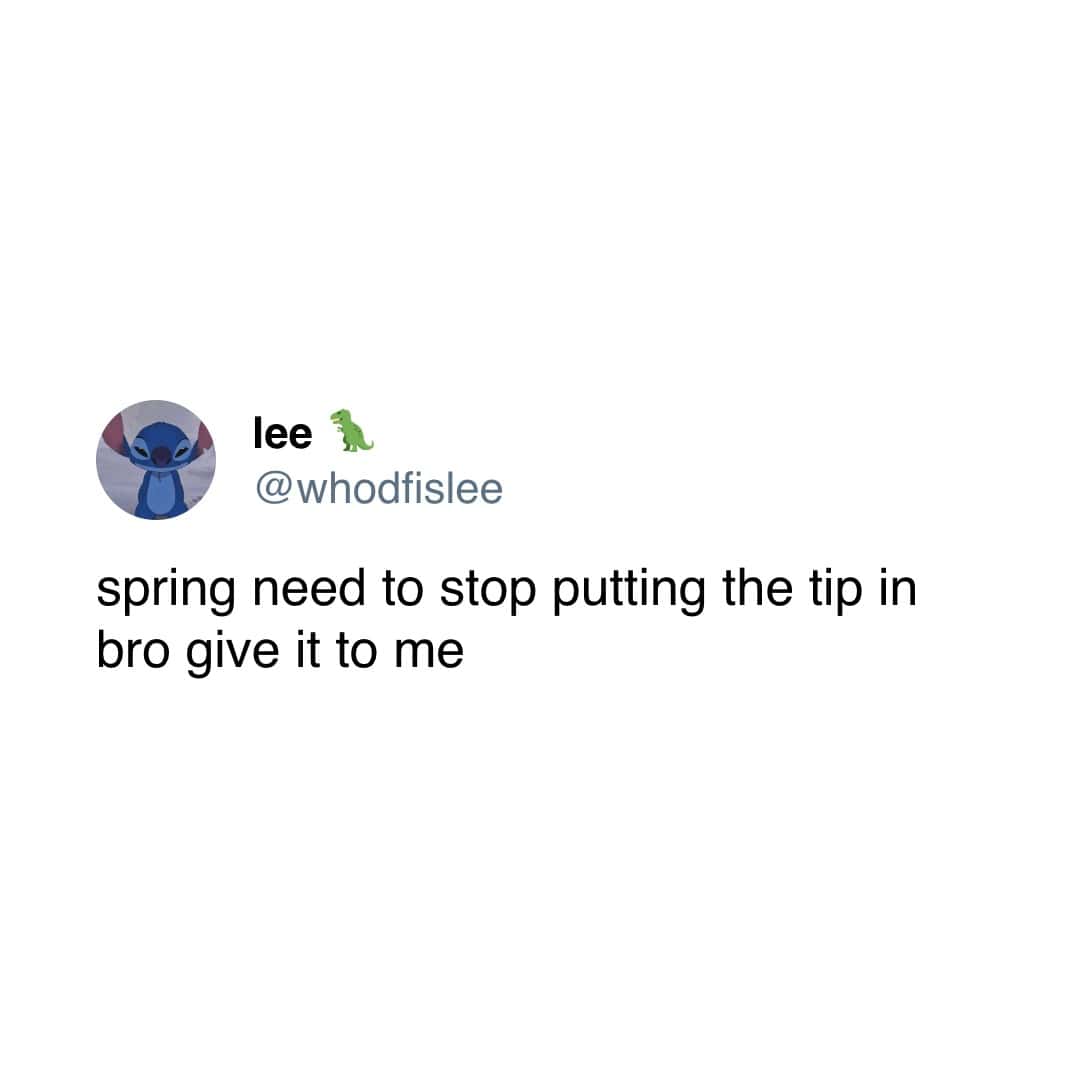Click the word bro in tweet
Image resolution: width=1080 pixels, height=1080 pixels.
(133, 650)
